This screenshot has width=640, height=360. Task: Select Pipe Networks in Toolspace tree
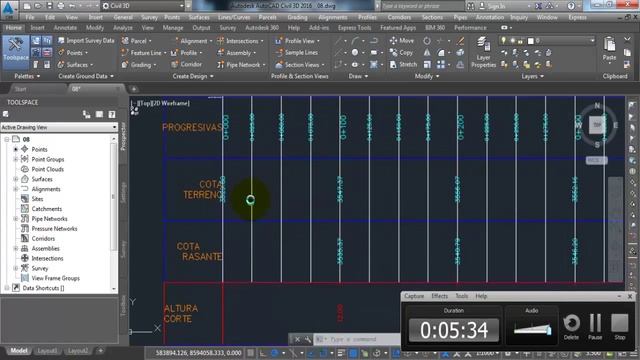click(x=49, y=219)
